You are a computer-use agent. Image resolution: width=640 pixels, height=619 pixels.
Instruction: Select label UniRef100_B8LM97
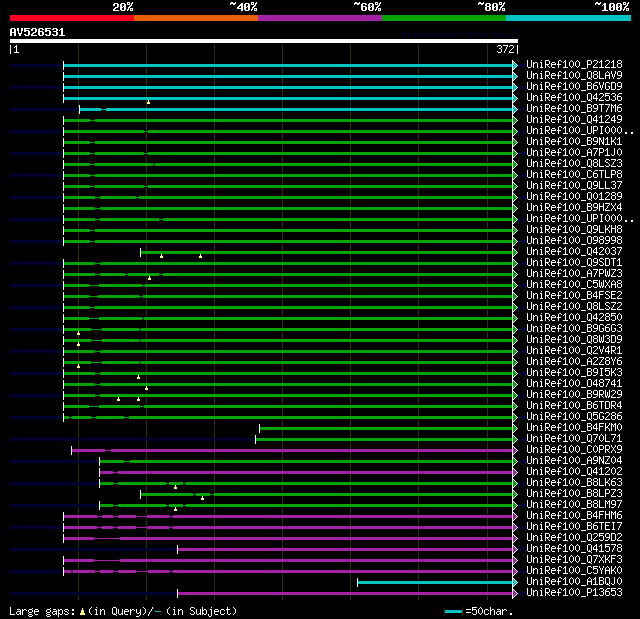click(x=574, y=505)
